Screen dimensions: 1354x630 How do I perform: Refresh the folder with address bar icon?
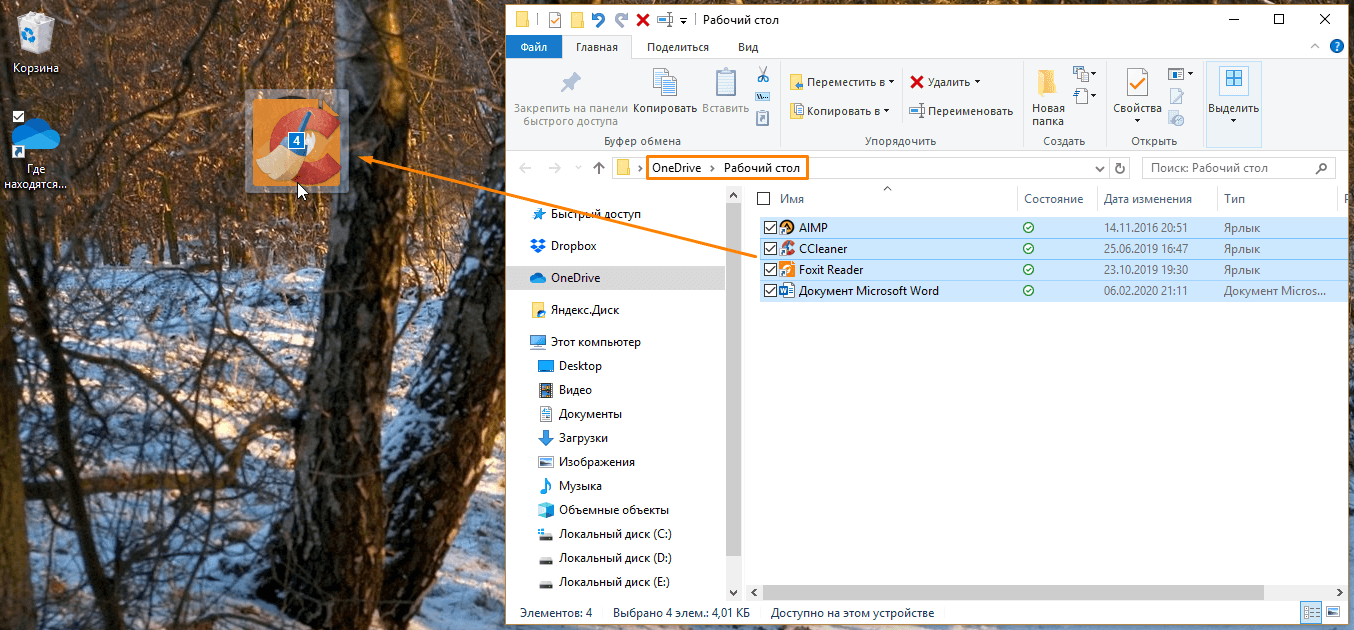(1120, 168)
